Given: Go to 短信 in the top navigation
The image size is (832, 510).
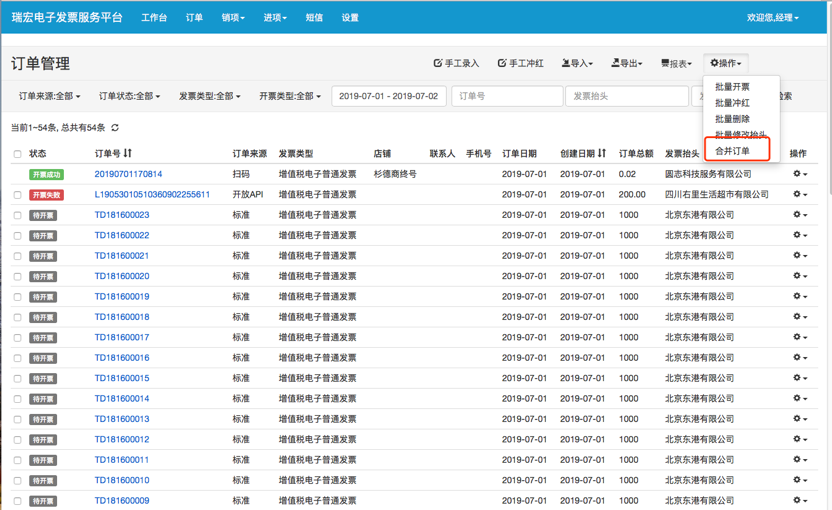Looking at the screenshot, I should tap(314, 18).
